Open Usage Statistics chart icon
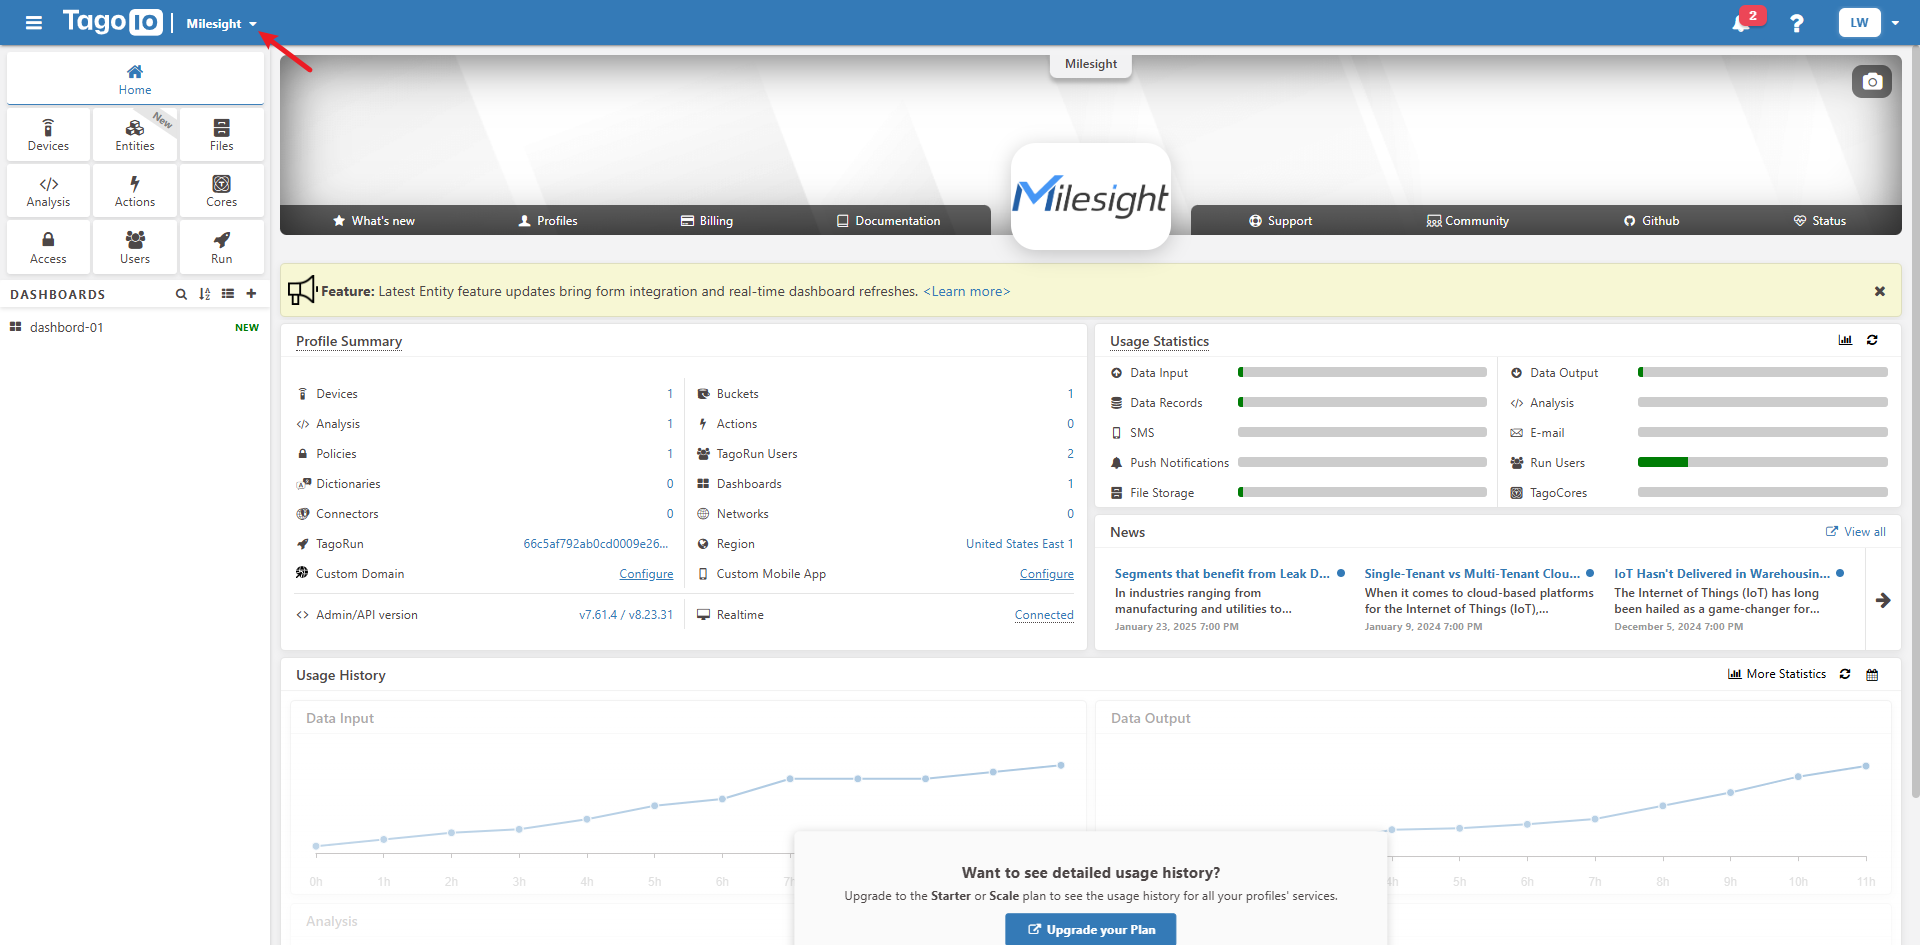Viewport: 1920px width, 945px height. pyautogui.click(x=1845, y=340)
